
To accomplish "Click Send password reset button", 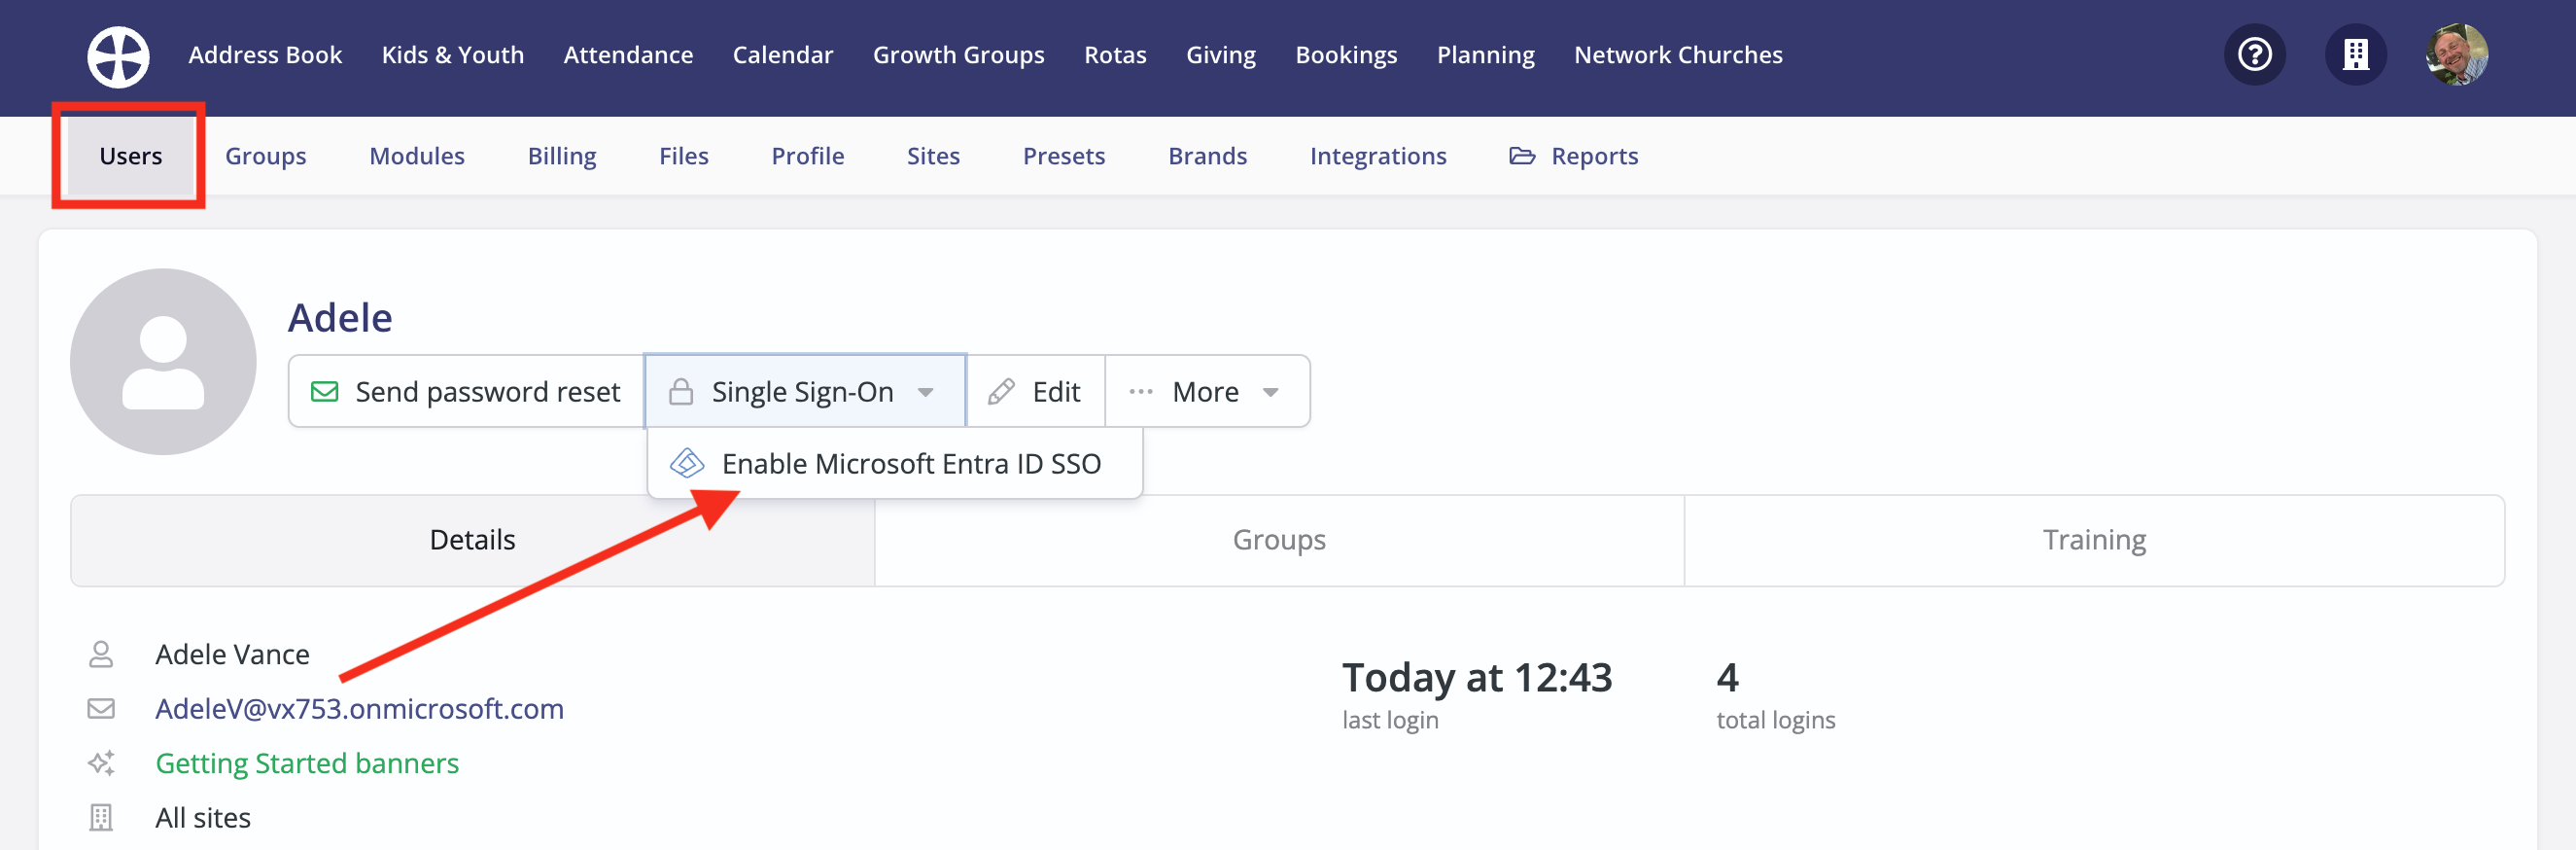I will pyautogui.click(x=466, y=391).
